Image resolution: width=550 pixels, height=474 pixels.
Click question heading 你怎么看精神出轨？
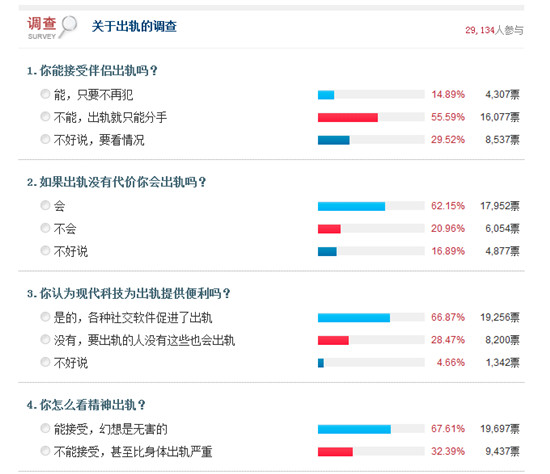click(86, 405)
